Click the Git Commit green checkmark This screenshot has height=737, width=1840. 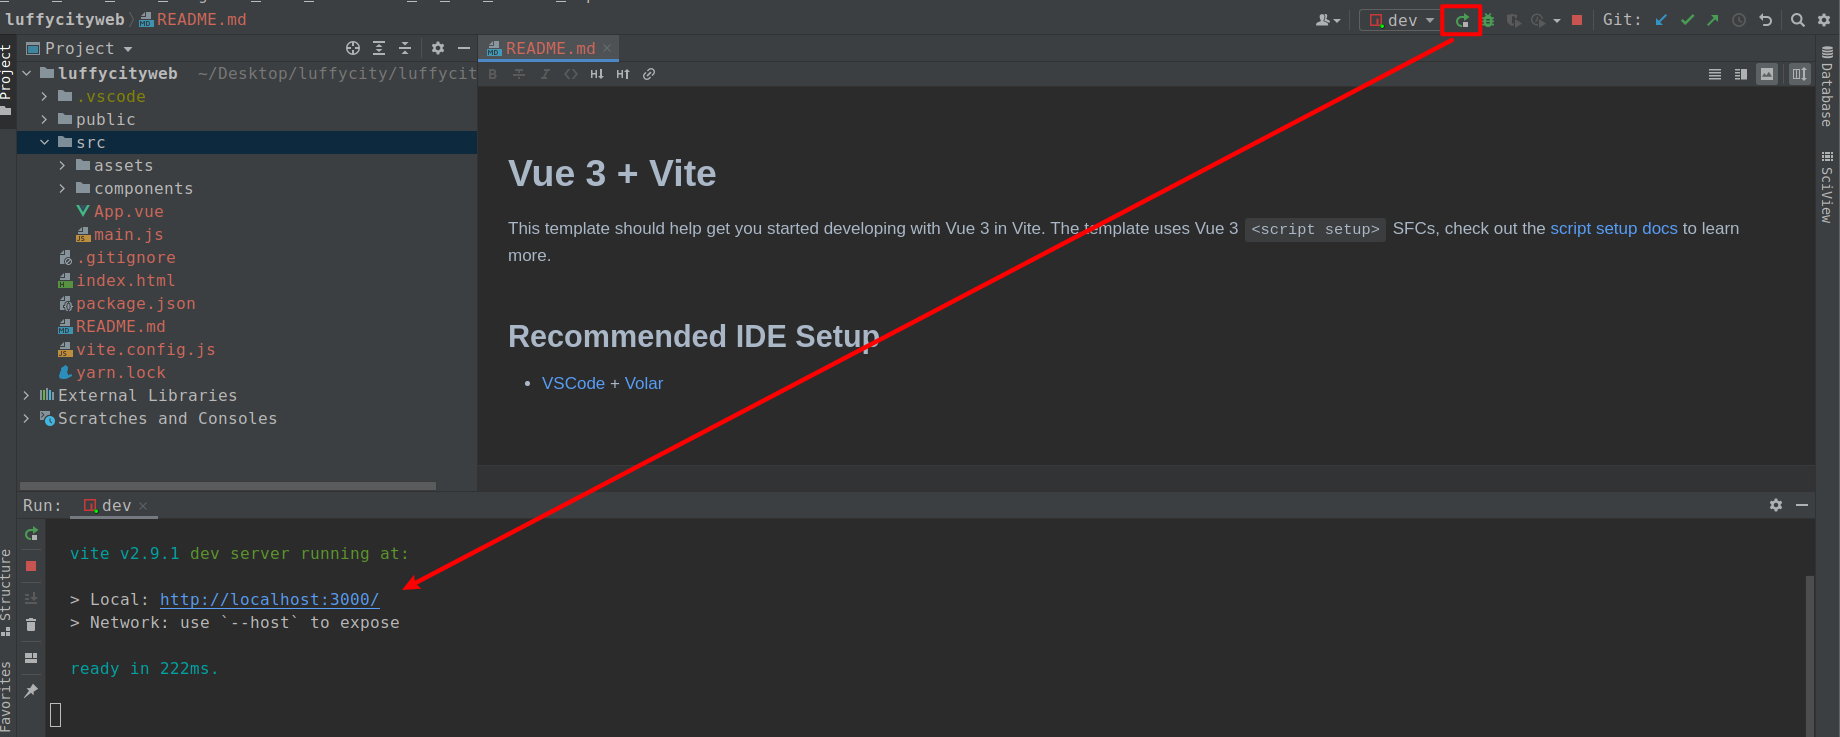pos(1687,20)
